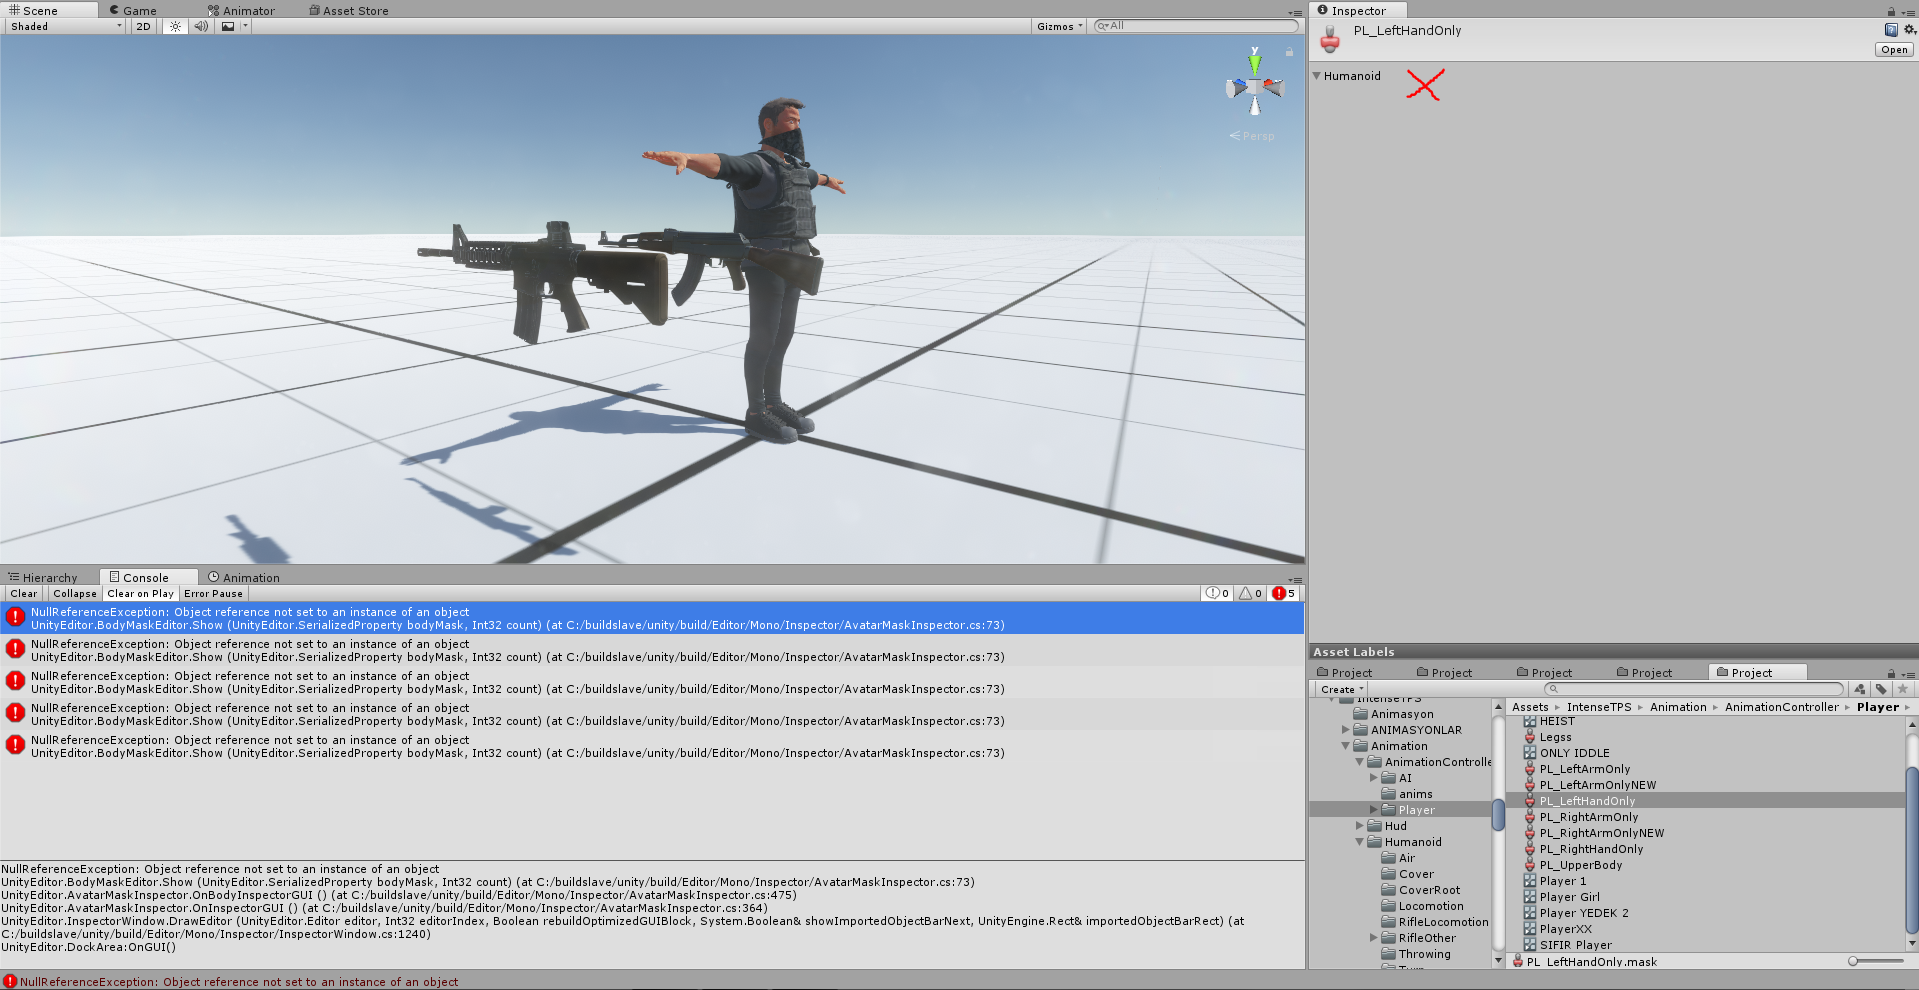Toggle Error Pause option
Viewport: 1919px width, 990px height.
[213, 593]
